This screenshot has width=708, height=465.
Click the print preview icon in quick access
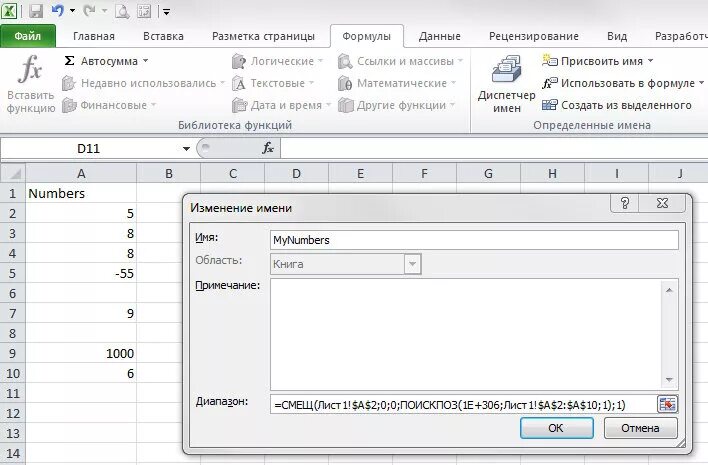122,11
